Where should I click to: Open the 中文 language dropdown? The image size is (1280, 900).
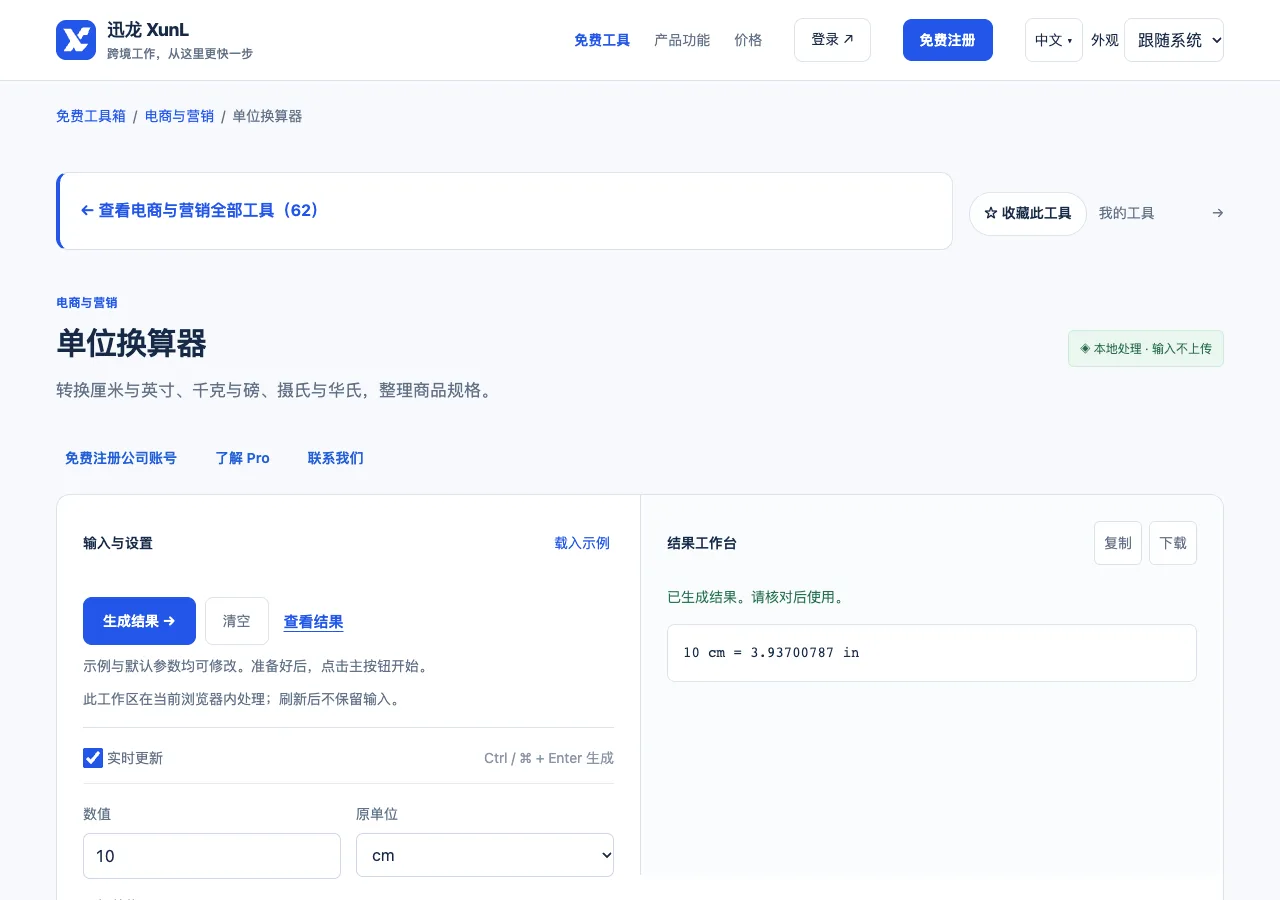(x=1053, y=40)
